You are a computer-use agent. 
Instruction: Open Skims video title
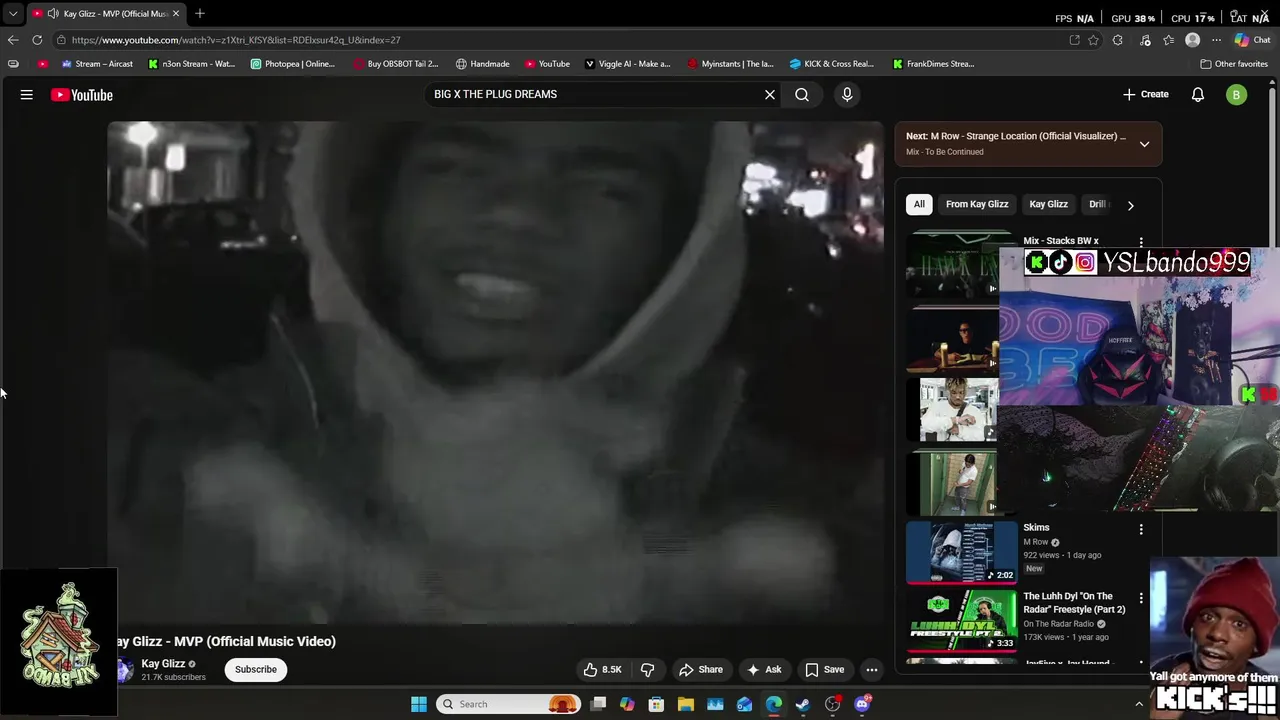(1036, 528)
